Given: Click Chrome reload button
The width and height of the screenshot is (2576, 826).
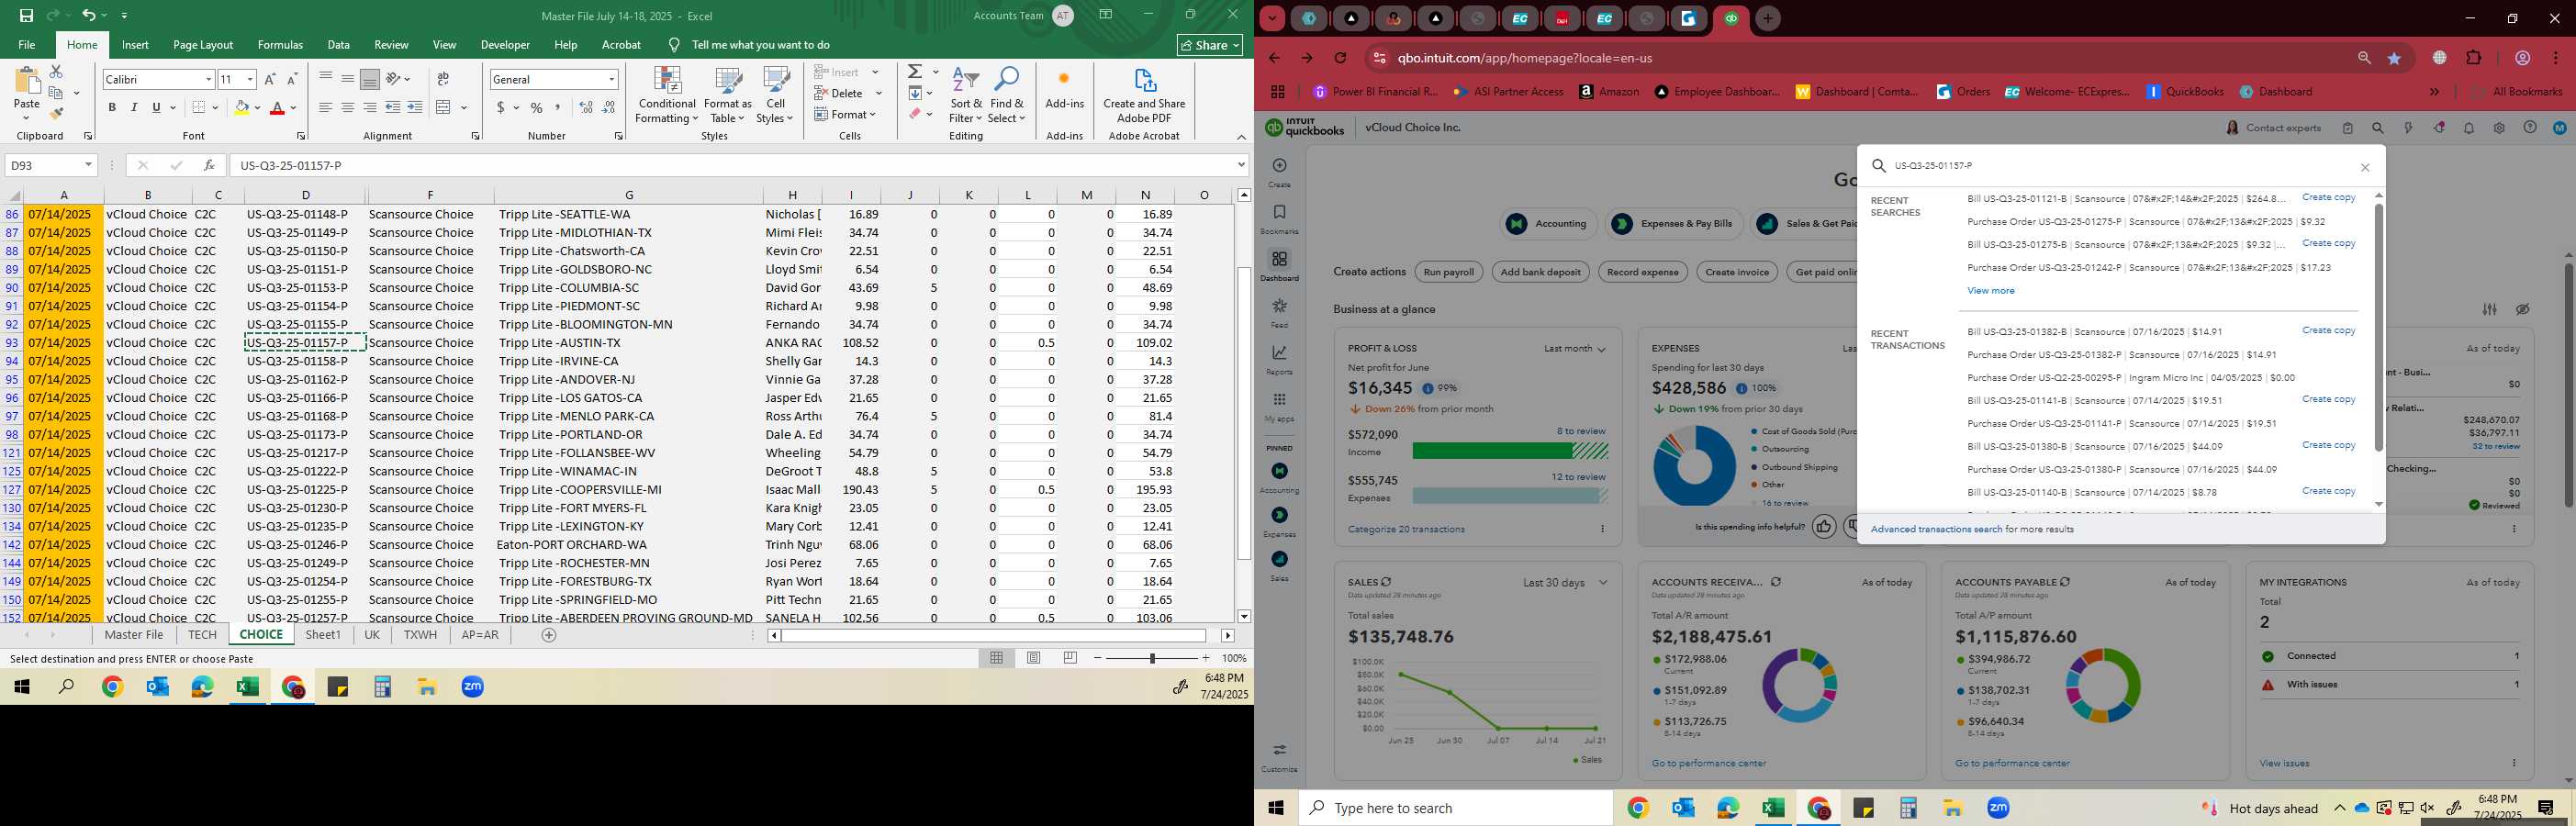Looking at the screenshot, I should tap(1341, 58).
